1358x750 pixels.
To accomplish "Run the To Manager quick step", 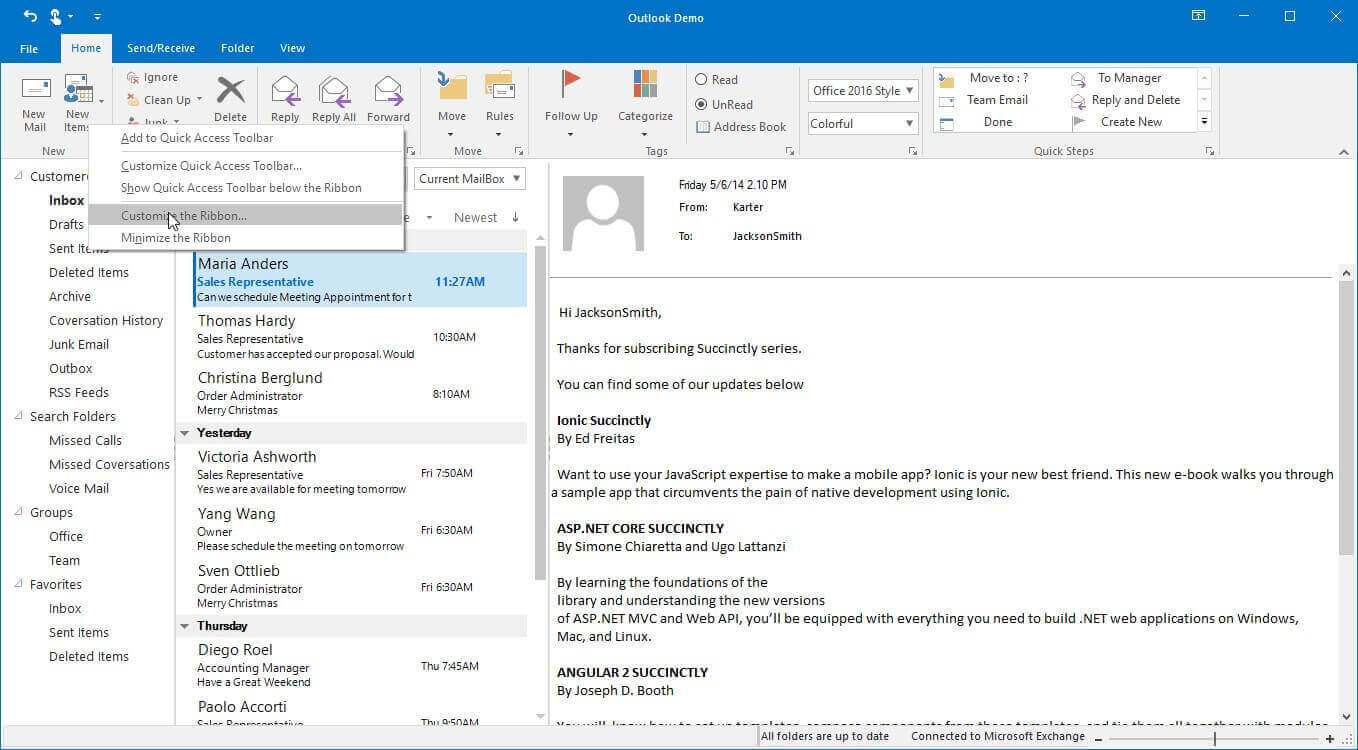I will click(1132, 78).
